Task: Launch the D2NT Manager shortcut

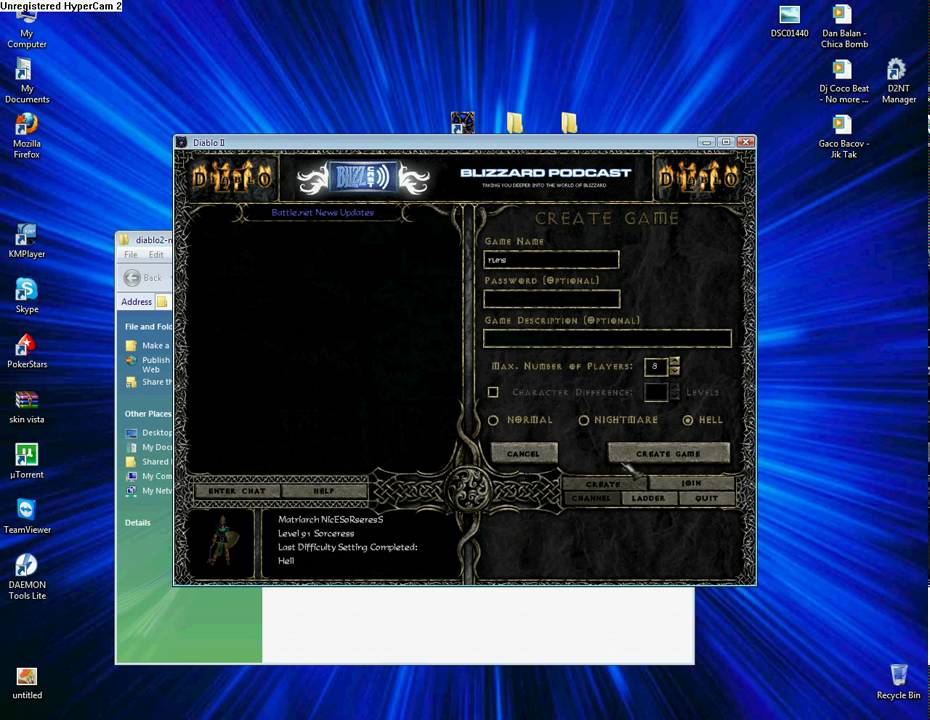Action: click(x=898, y=81)
